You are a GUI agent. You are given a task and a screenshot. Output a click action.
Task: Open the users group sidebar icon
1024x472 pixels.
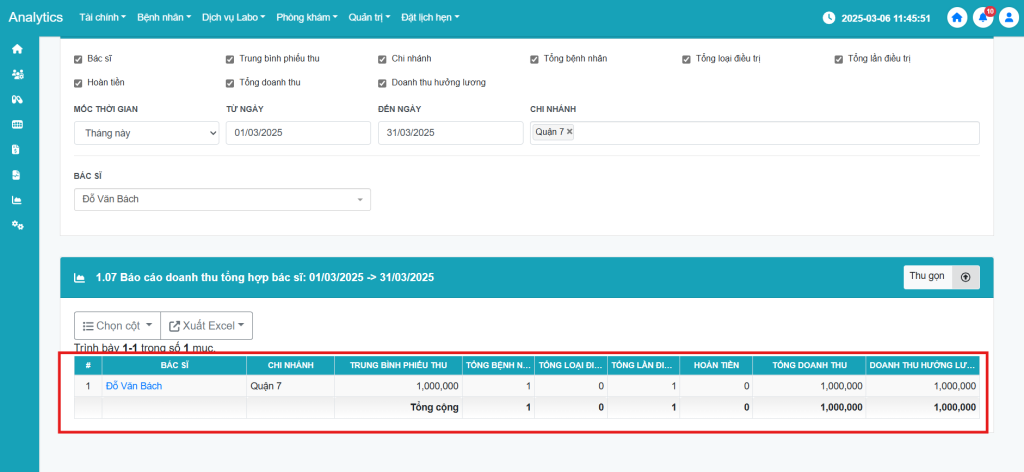17,74
